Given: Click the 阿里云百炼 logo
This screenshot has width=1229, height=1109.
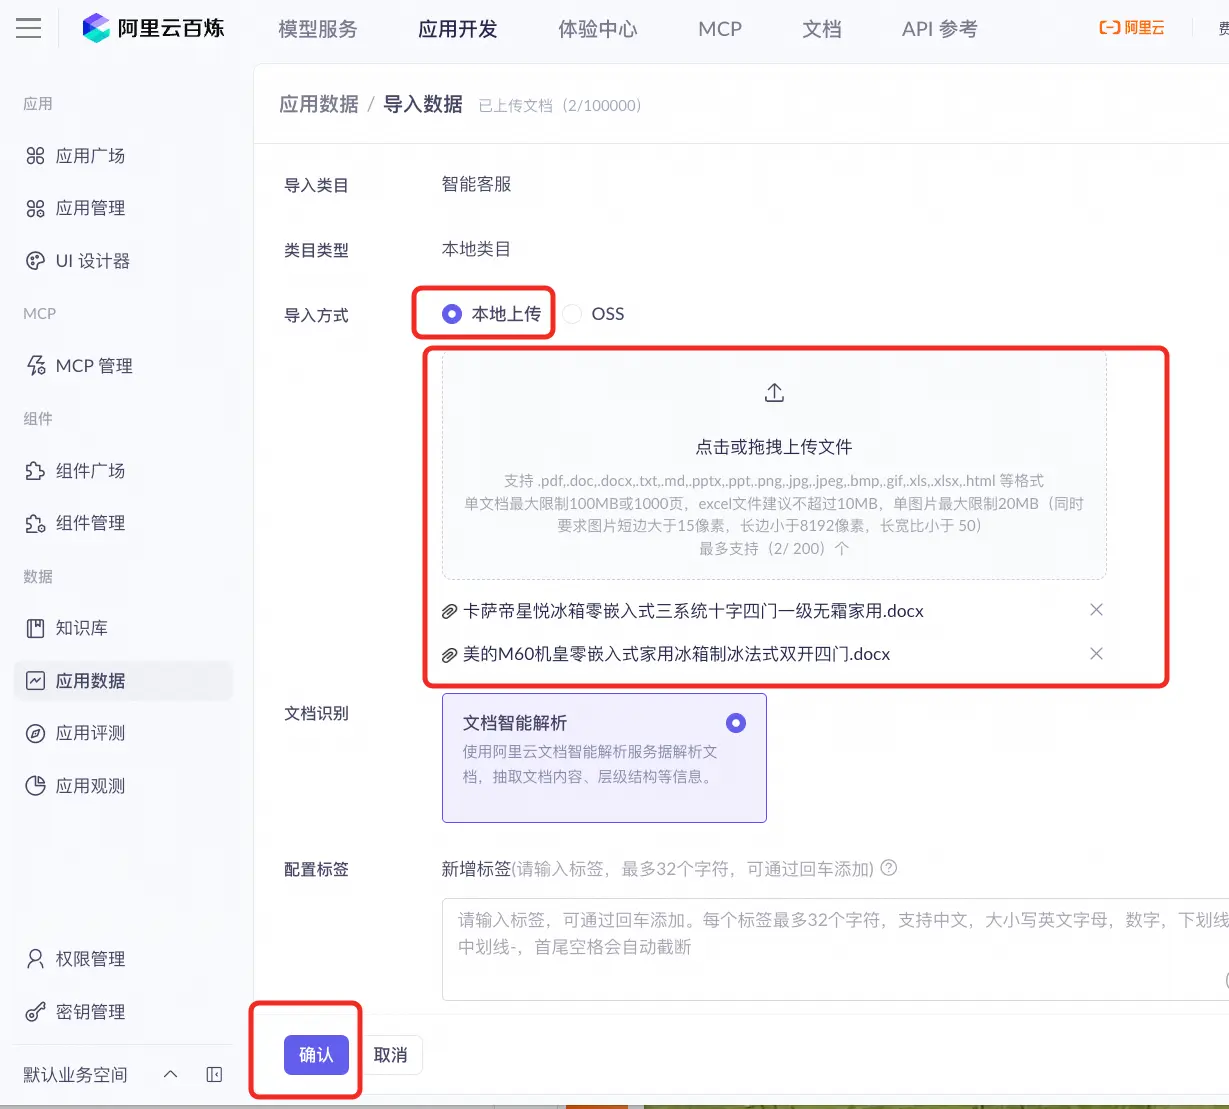Looking at the screenshot, I should pos(153,28).
